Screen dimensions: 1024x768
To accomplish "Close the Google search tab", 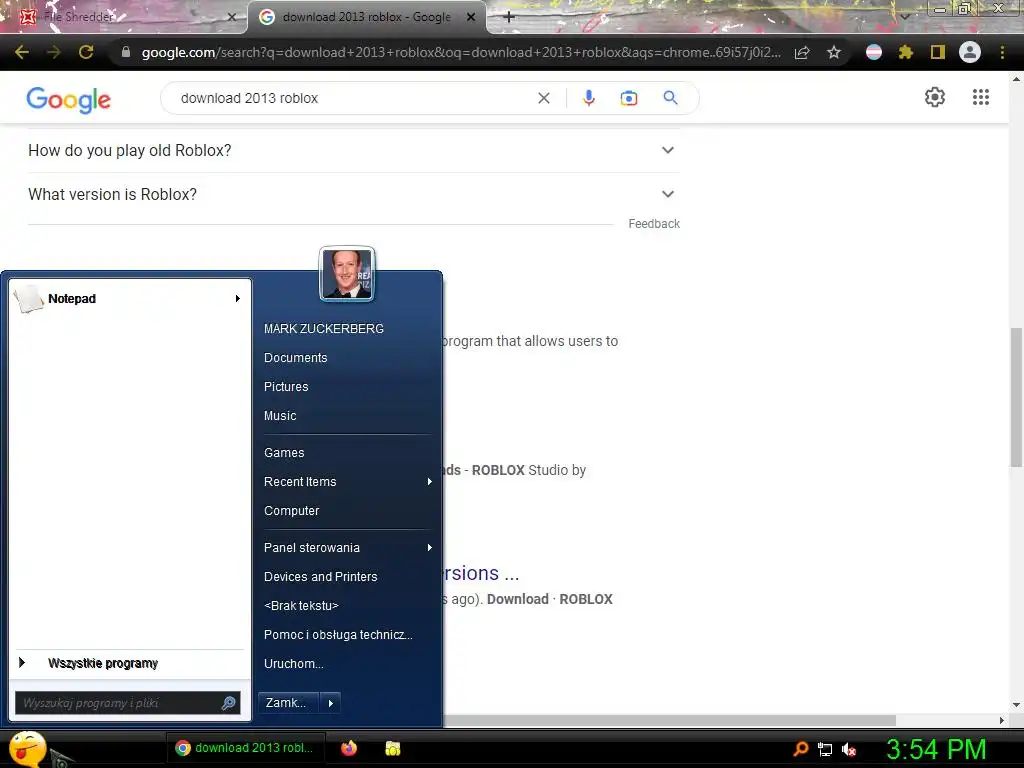I will [471, 17].
